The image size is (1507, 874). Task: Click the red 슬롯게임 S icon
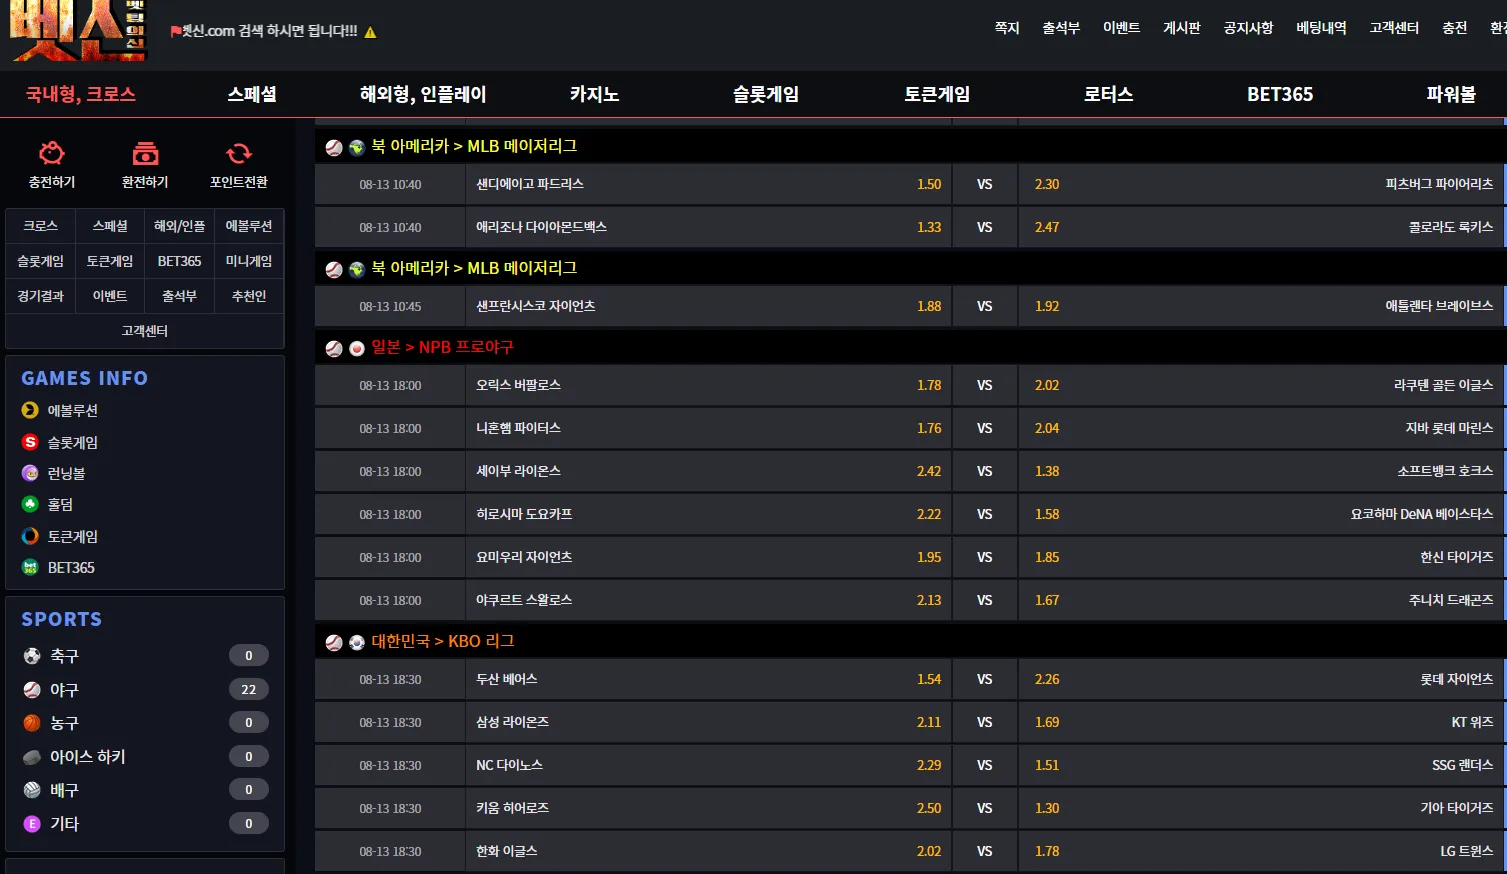[30, 442]
